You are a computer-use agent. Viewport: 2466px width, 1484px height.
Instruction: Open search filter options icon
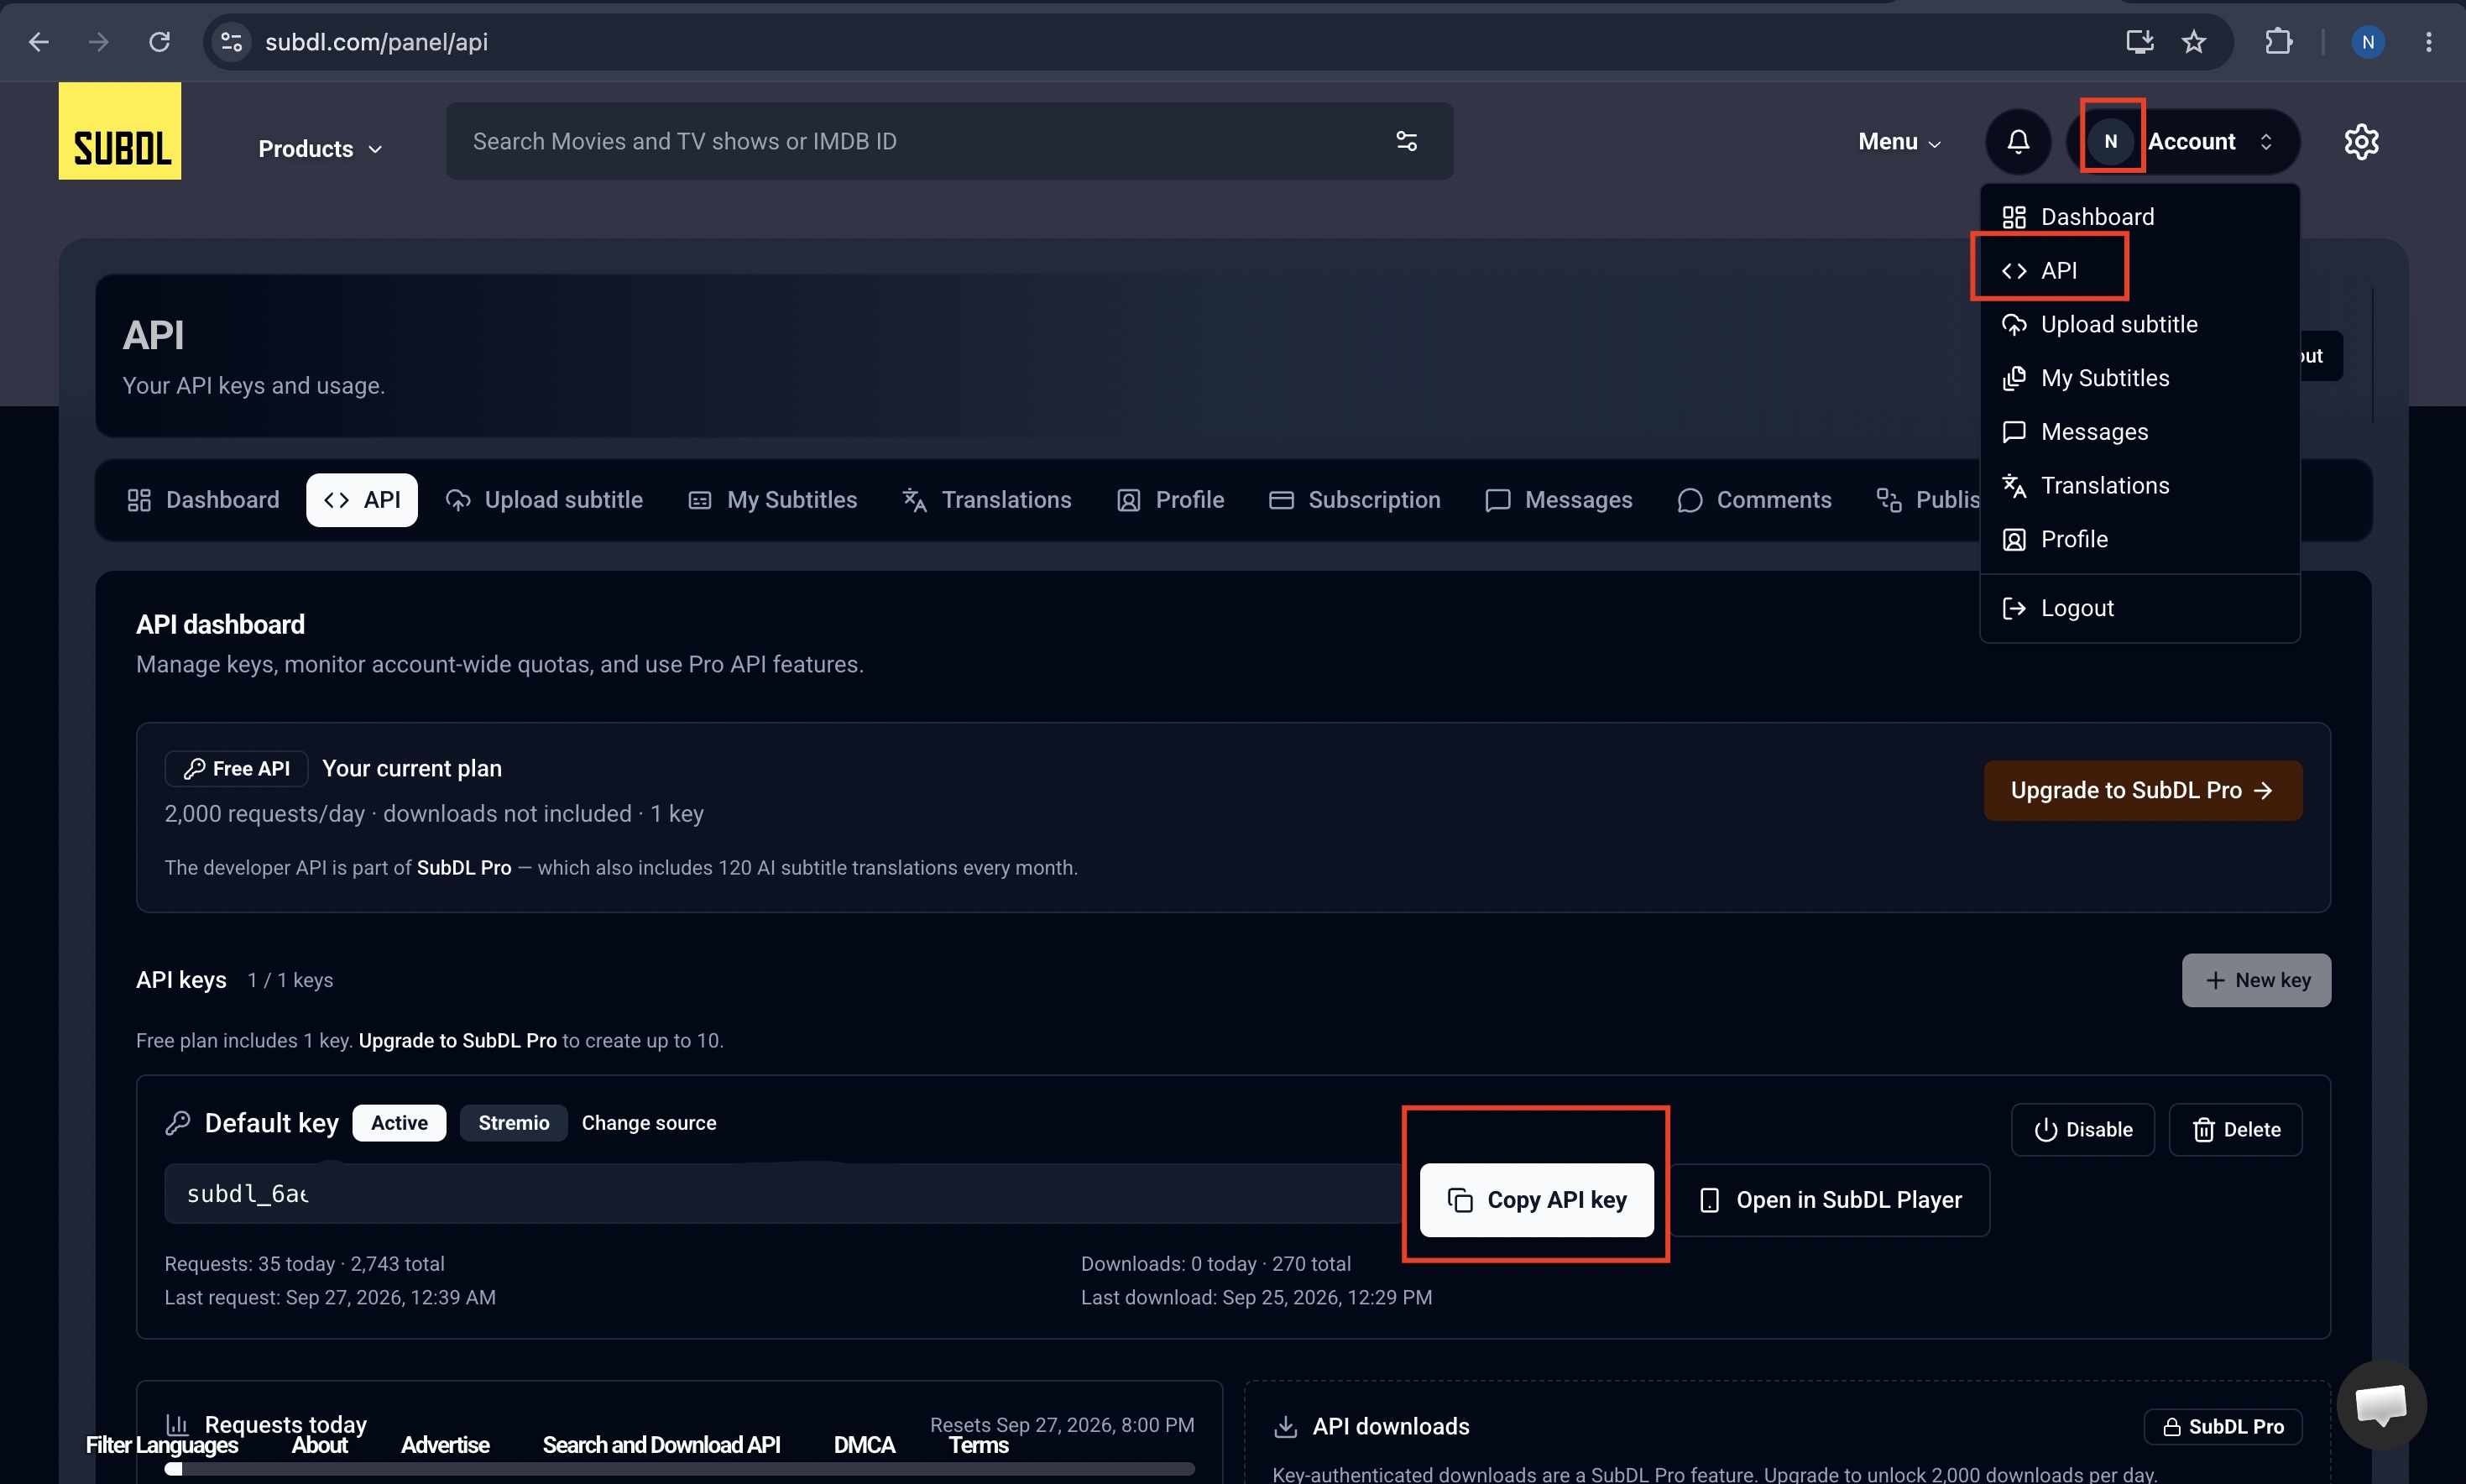(1406, 141)
